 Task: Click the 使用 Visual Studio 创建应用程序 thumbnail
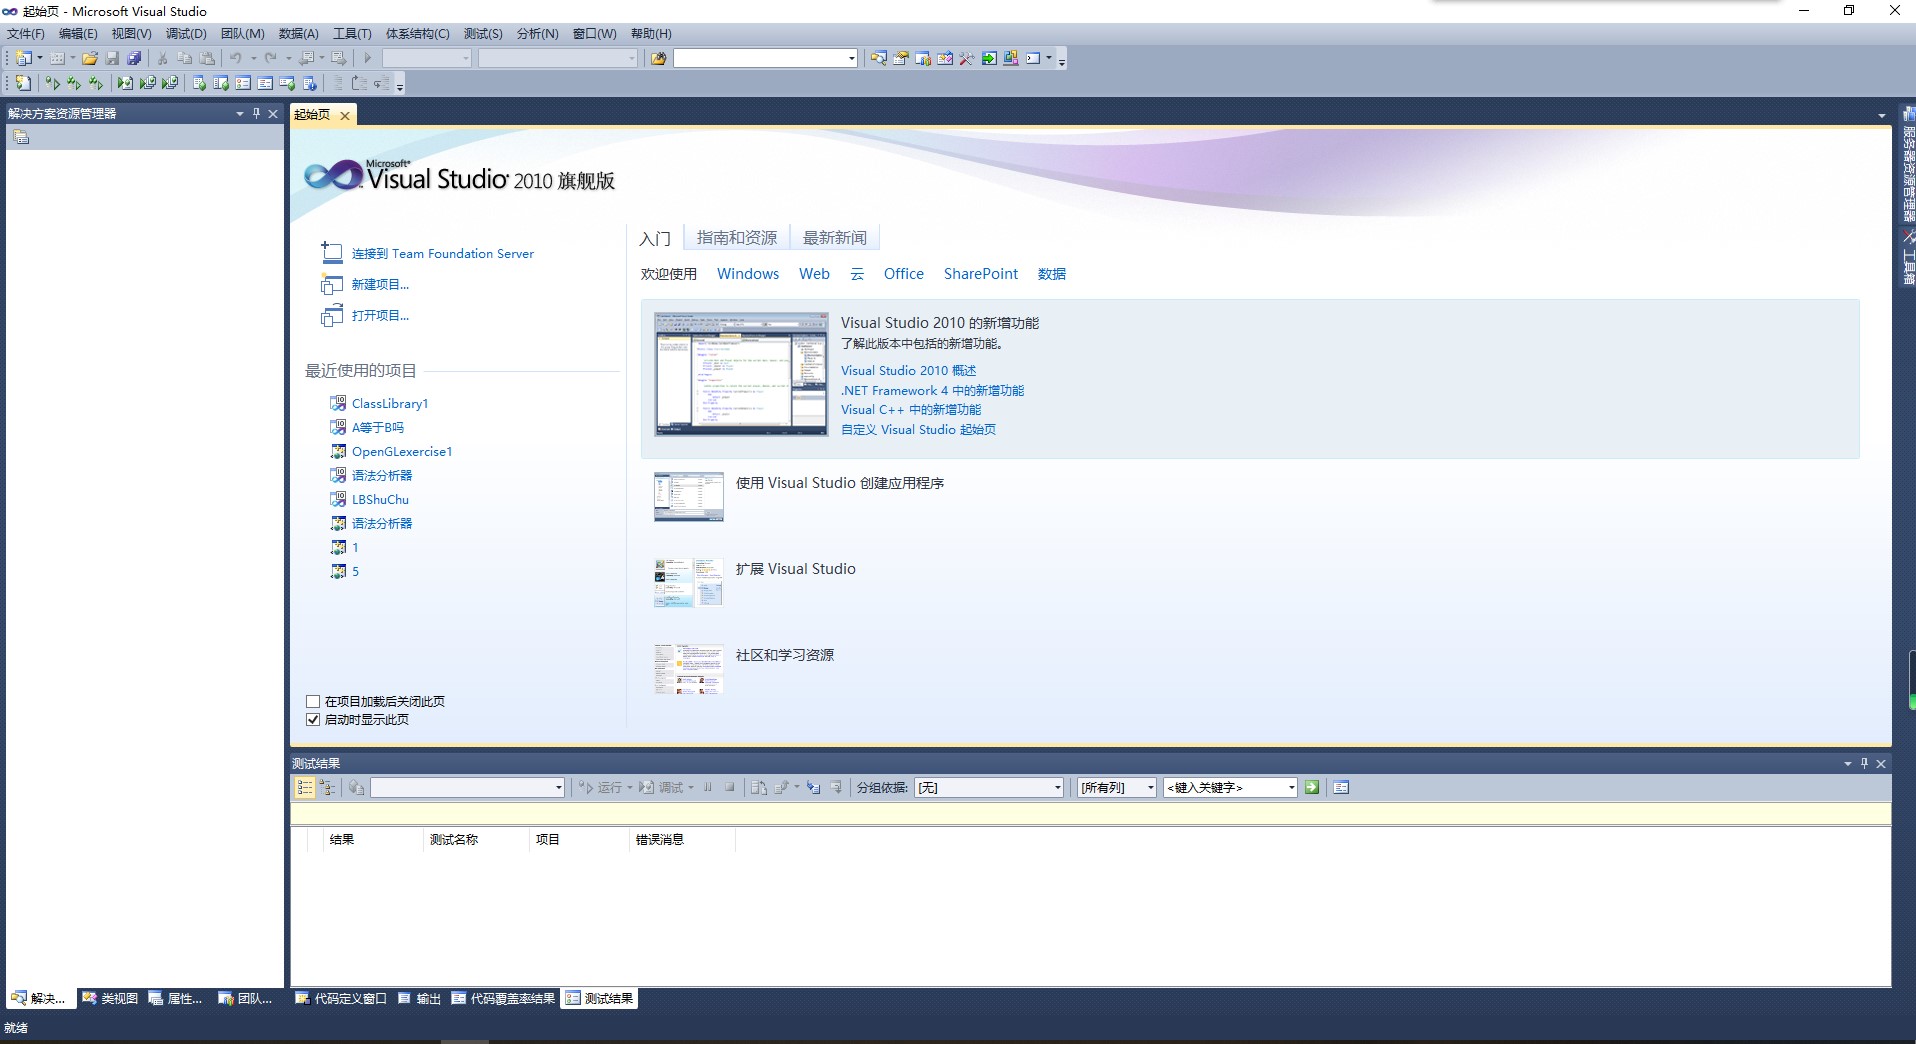[x=689, y=497]
